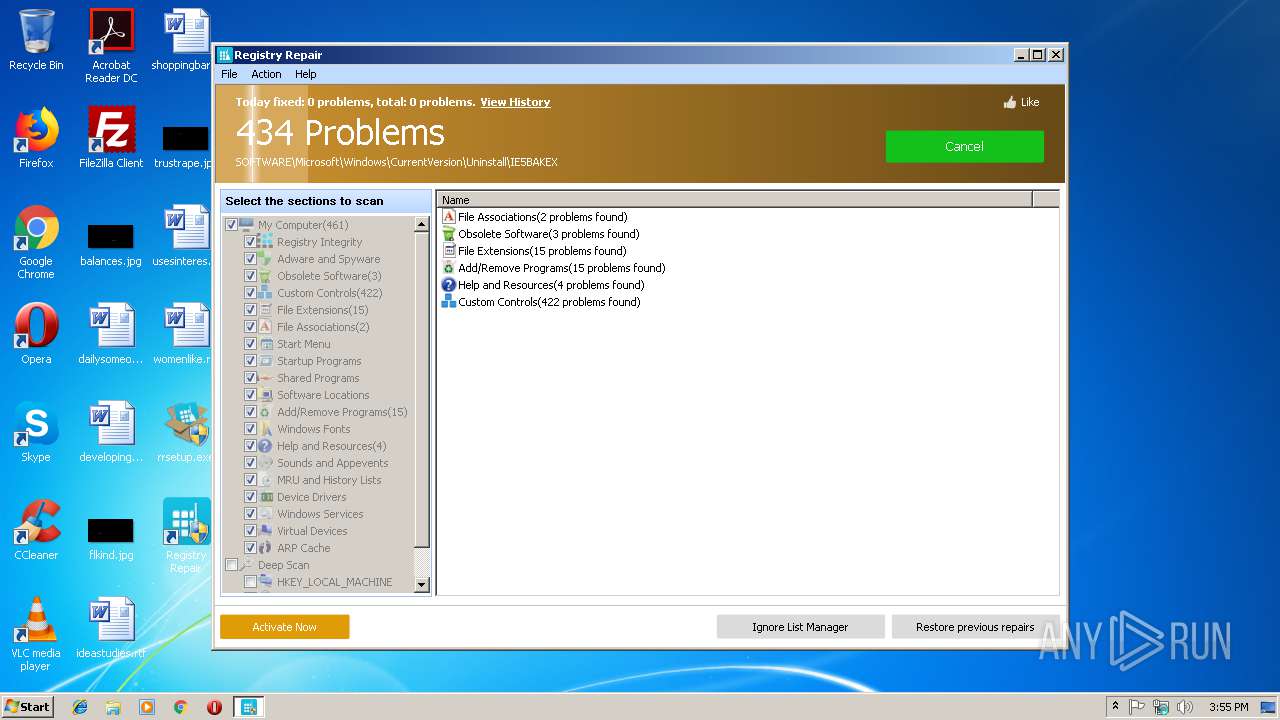Cancel the registry scan
1280x720 pixels.
click(x=964, y=146)
